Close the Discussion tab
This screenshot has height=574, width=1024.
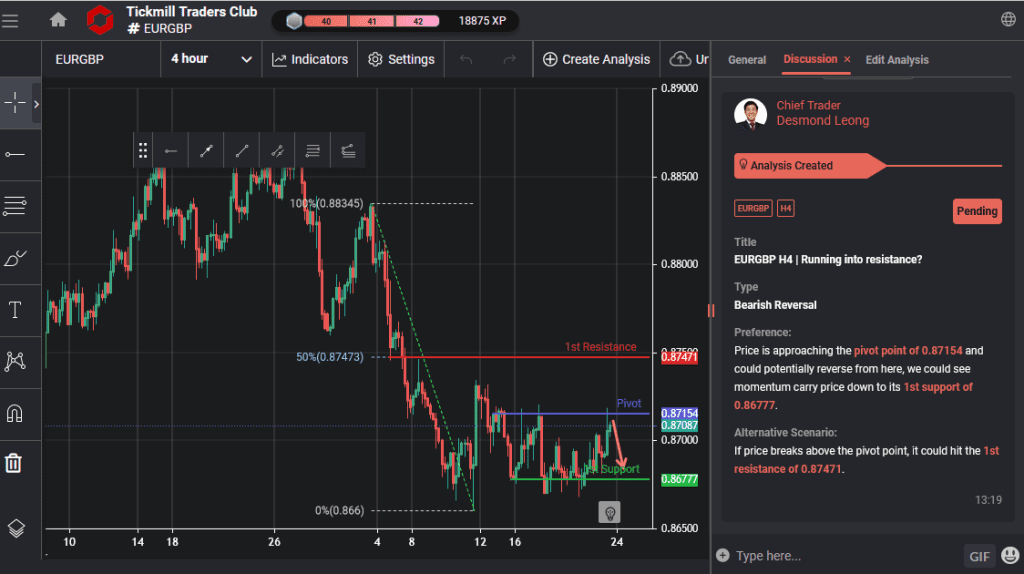click(x=847, y=59)
